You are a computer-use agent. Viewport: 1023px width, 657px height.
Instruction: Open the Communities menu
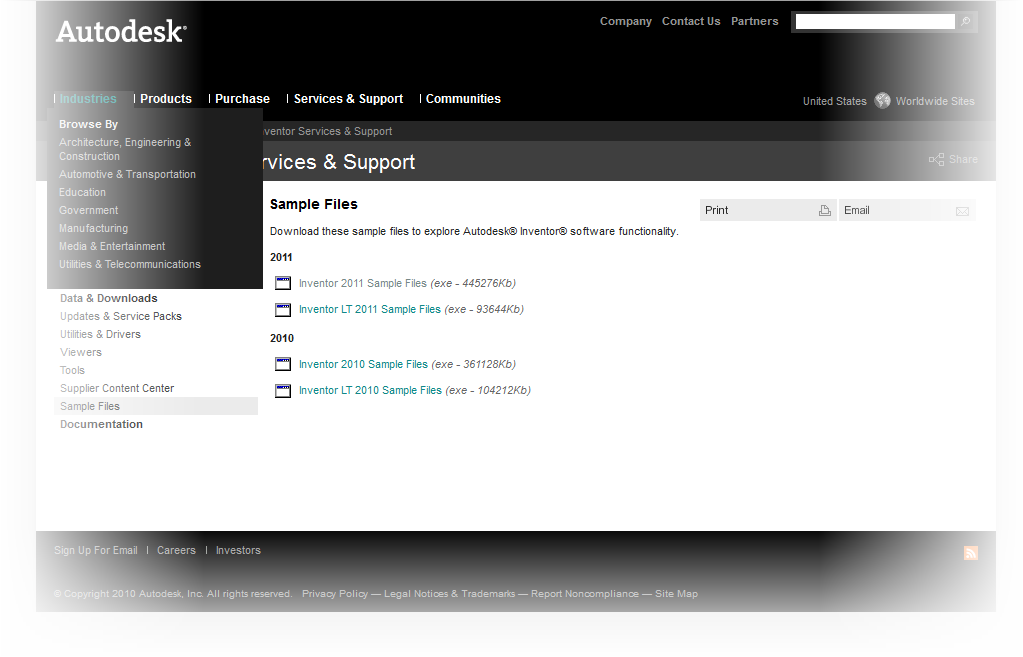[x=463, y=98]
